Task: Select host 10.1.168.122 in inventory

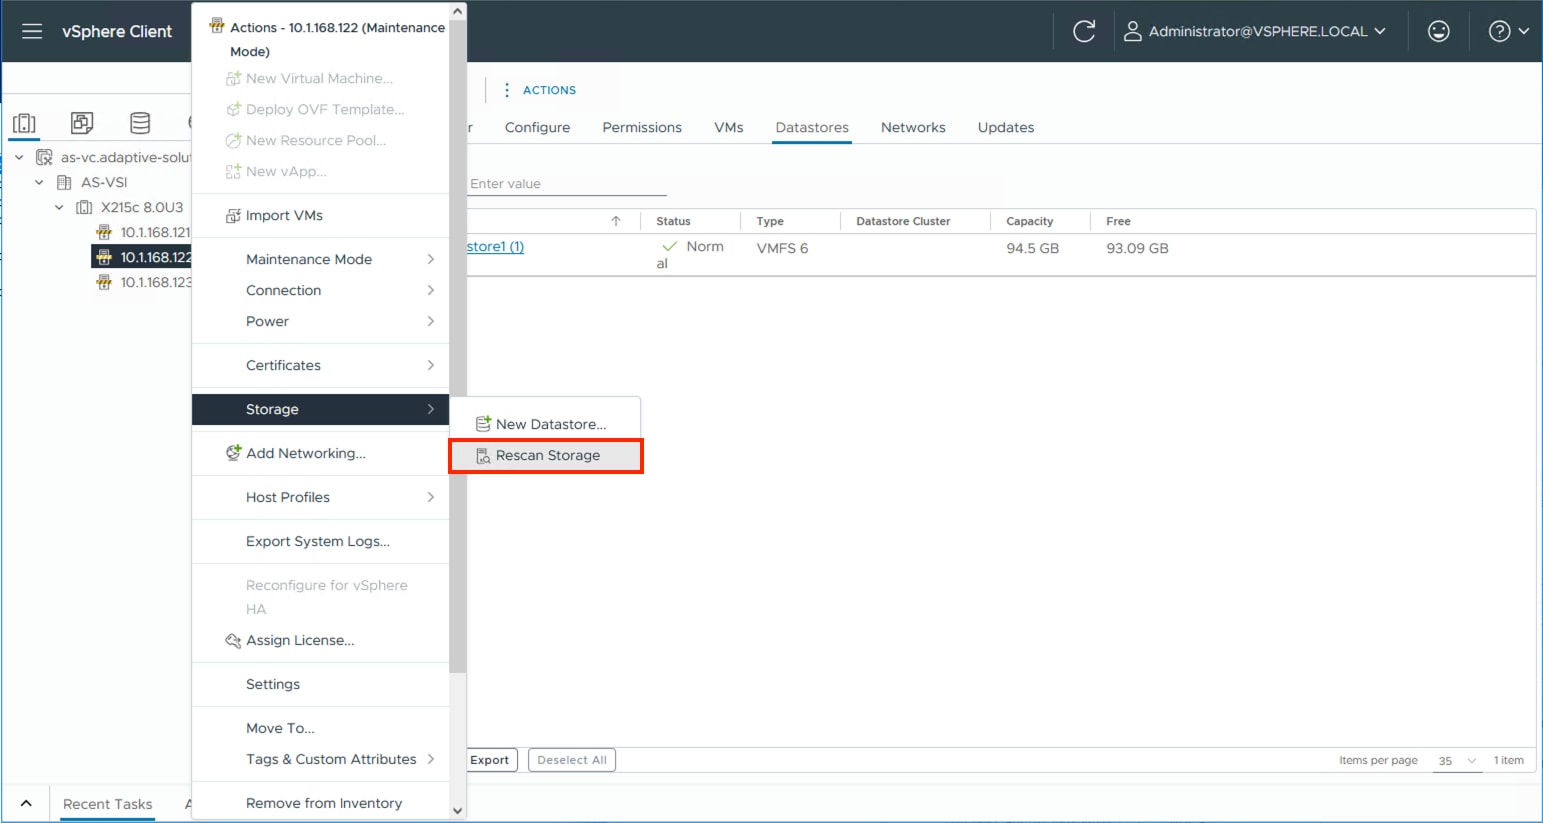Action: [x=155, y=257]
